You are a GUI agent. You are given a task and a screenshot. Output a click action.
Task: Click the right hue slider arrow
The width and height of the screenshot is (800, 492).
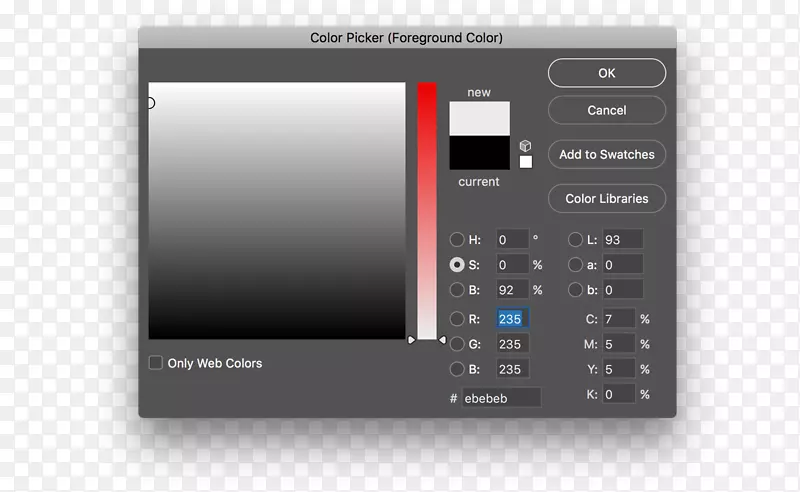point(442,340)
